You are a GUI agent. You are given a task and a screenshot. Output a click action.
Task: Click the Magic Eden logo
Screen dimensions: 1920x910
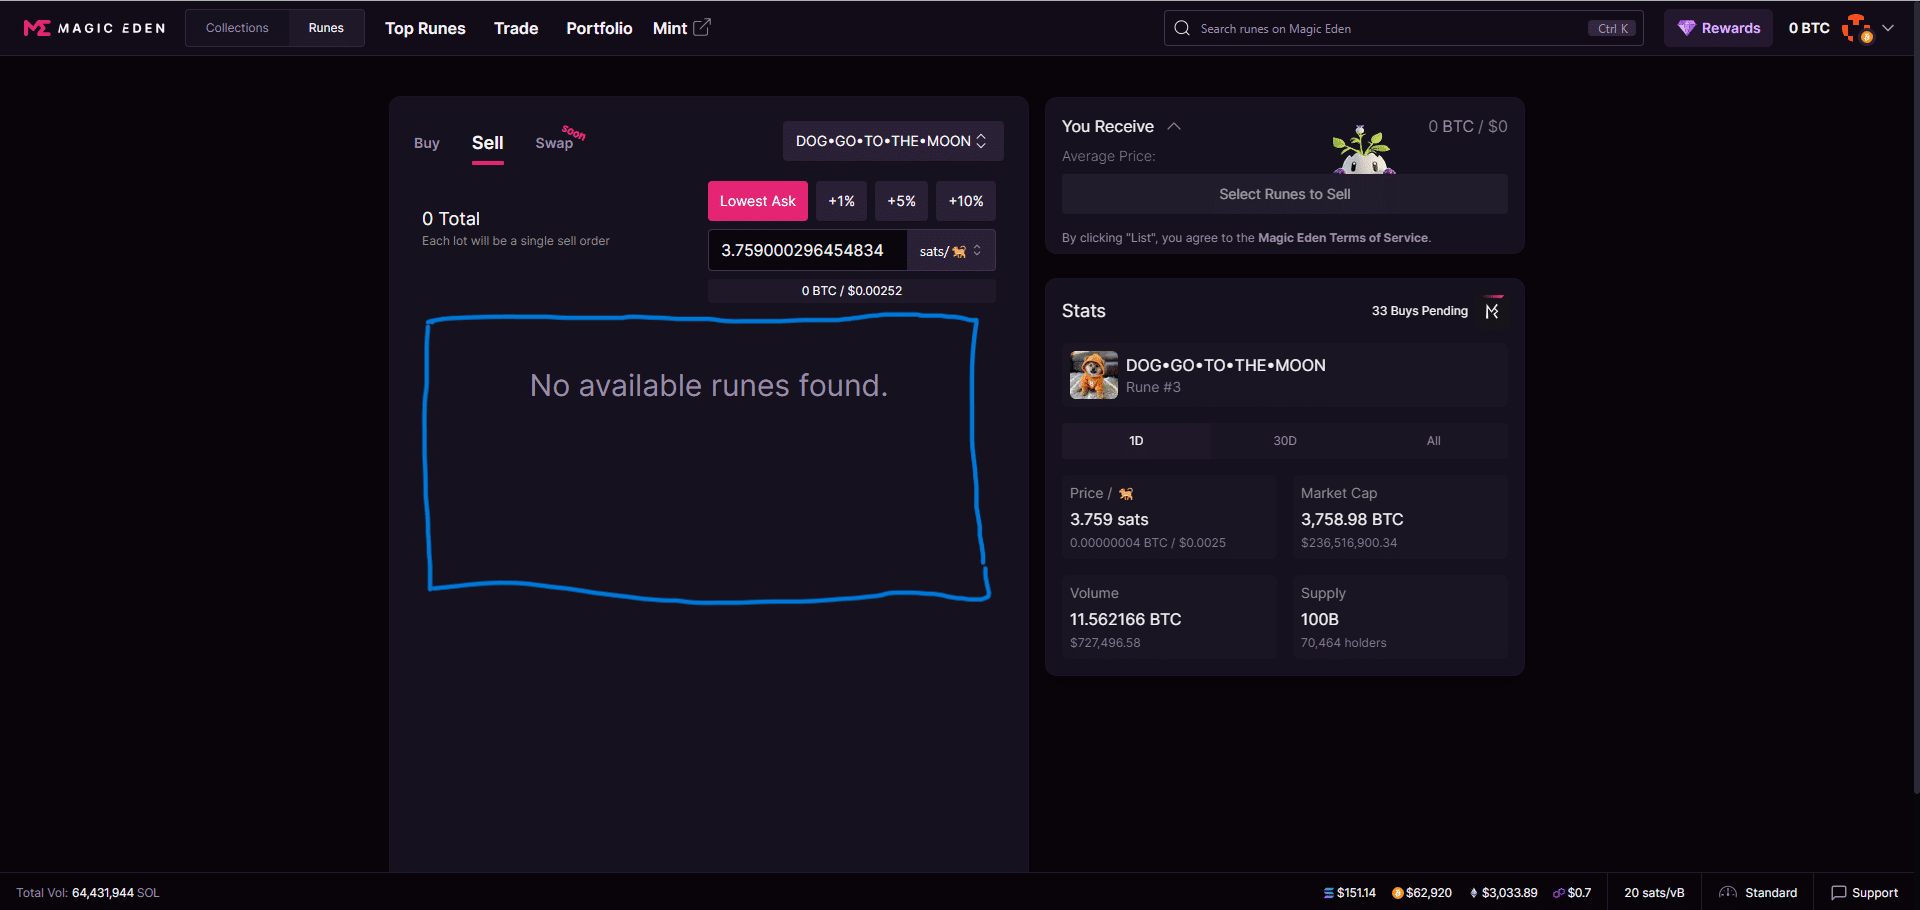tap(94, 28)
